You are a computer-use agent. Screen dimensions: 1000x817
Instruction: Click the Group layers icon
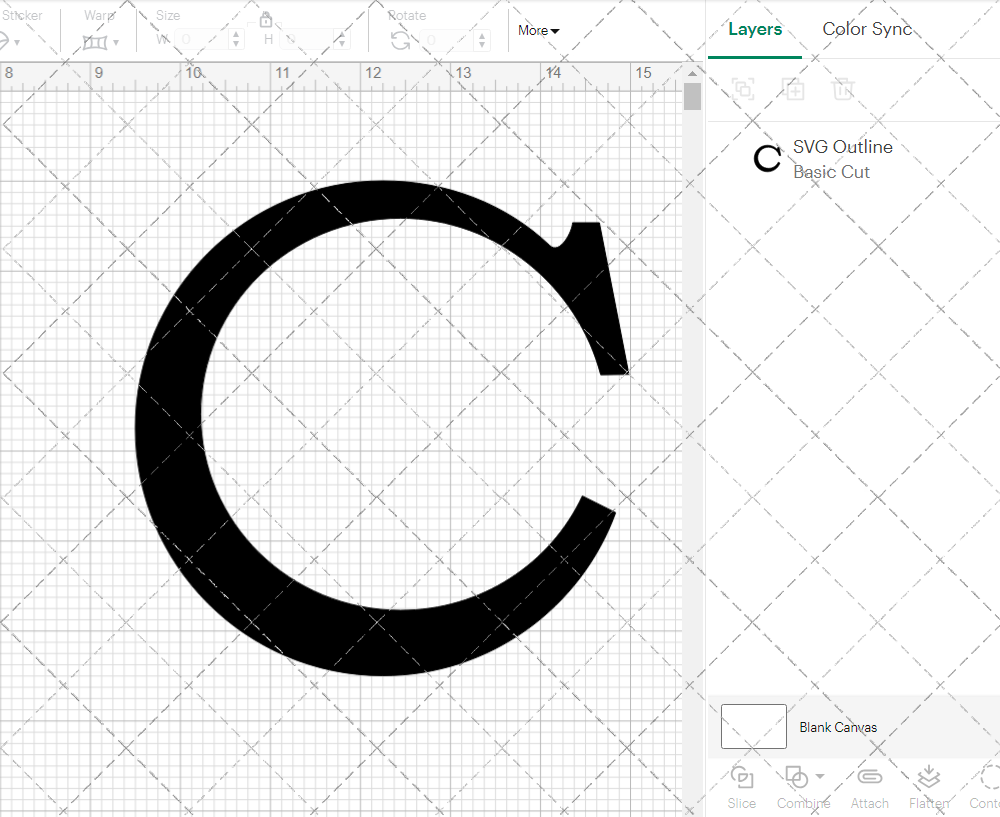(742, 89)
